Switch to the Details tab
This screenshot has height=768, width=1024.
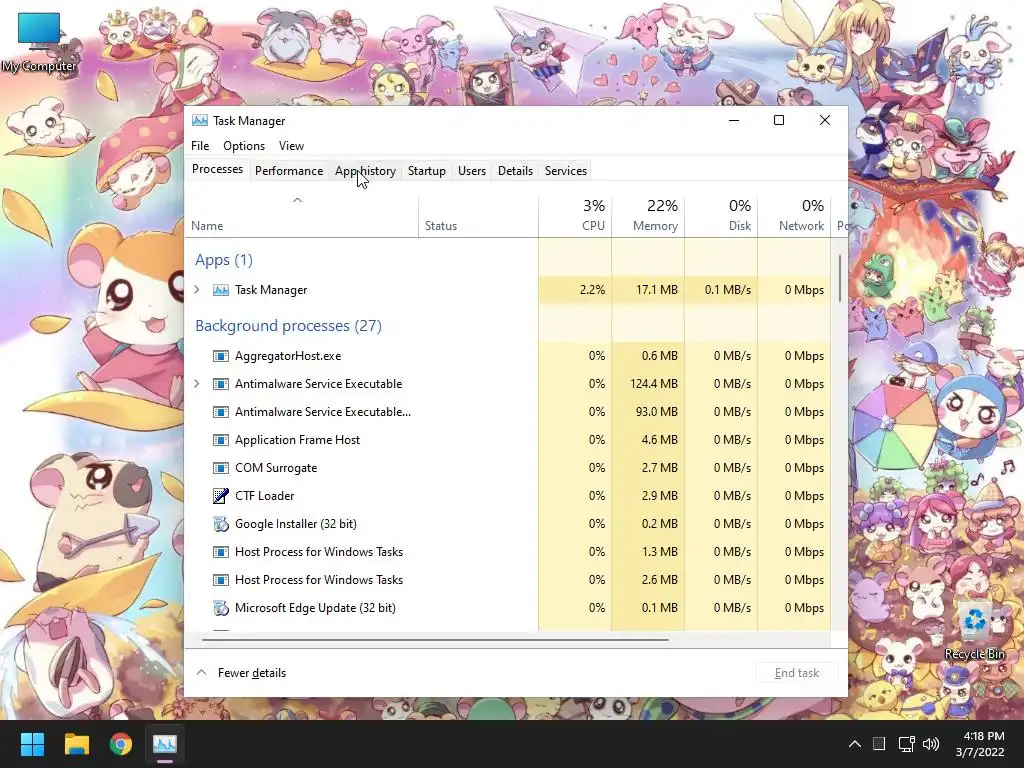click(515, 170)
